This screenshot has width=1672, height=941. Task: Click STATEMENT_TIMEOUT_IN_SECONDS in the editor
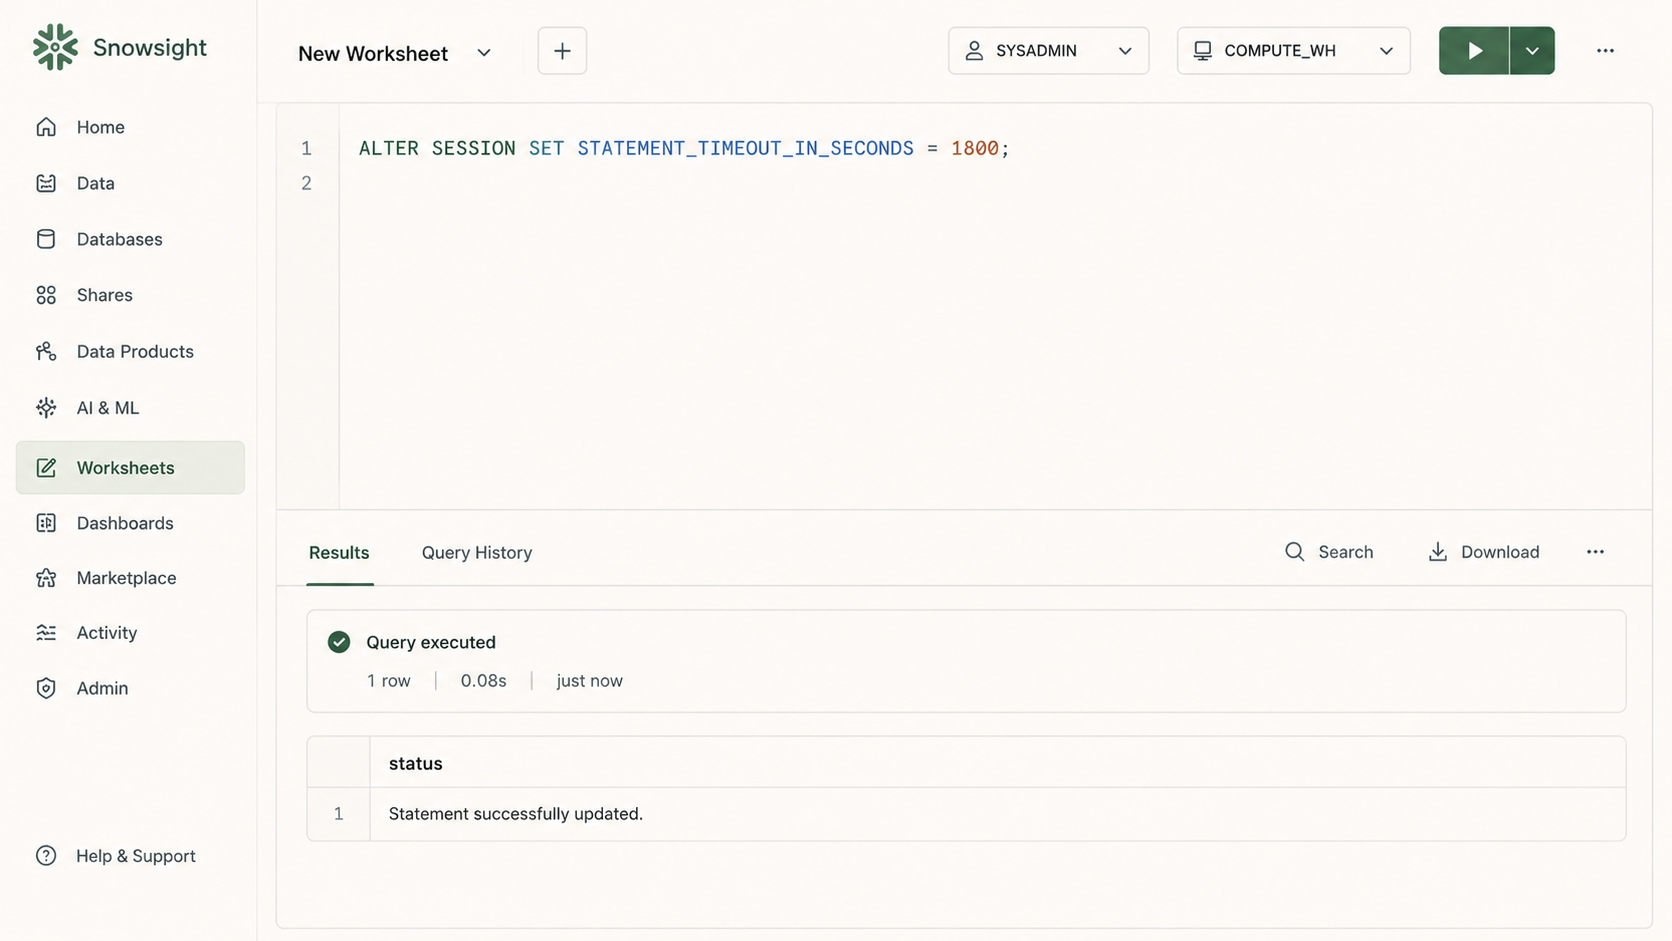tap(746, 148)
